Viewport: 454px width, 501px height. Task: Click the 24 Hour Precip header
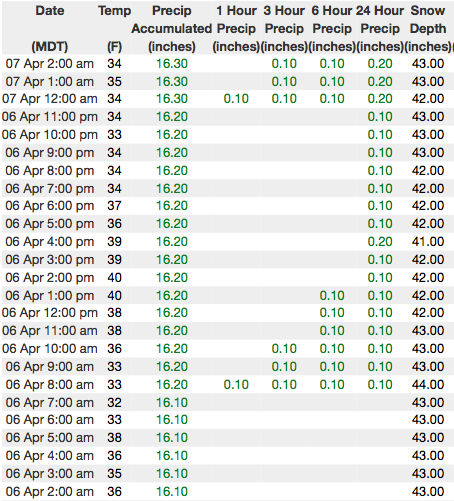pyautogui.click(x=380, y=28)
